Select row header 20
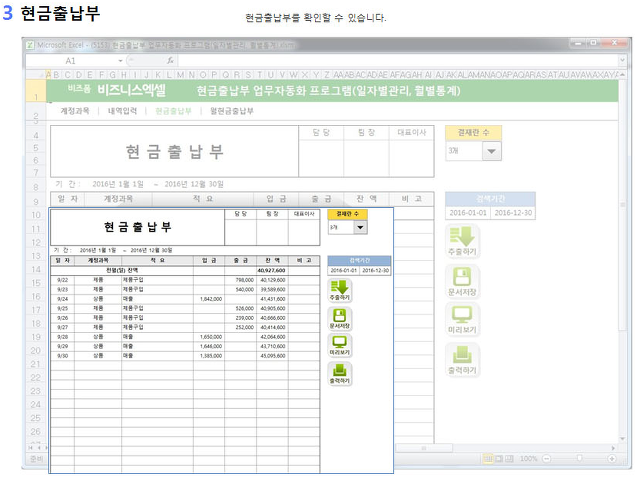 point(36,351)
